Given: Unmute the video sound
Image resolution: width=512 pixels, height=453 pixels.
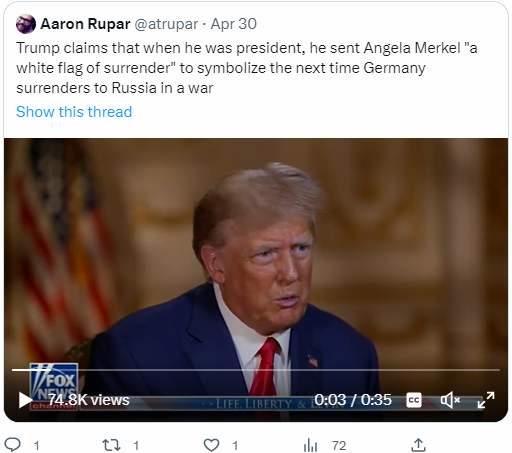Looking at the screenshot, I should tap(450, 400).
